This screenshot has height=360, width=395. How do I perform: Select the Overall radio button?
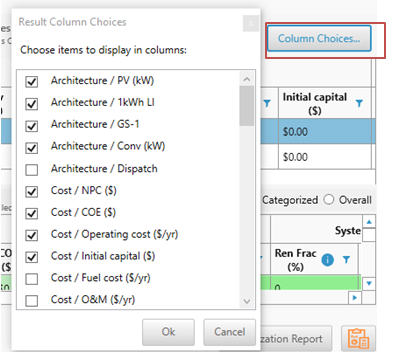(x=329, y=200)
